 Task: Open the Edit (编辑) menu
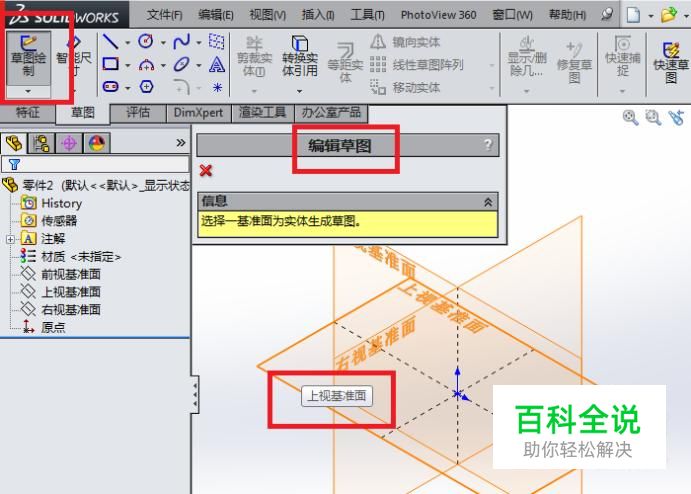coord(215,15)
